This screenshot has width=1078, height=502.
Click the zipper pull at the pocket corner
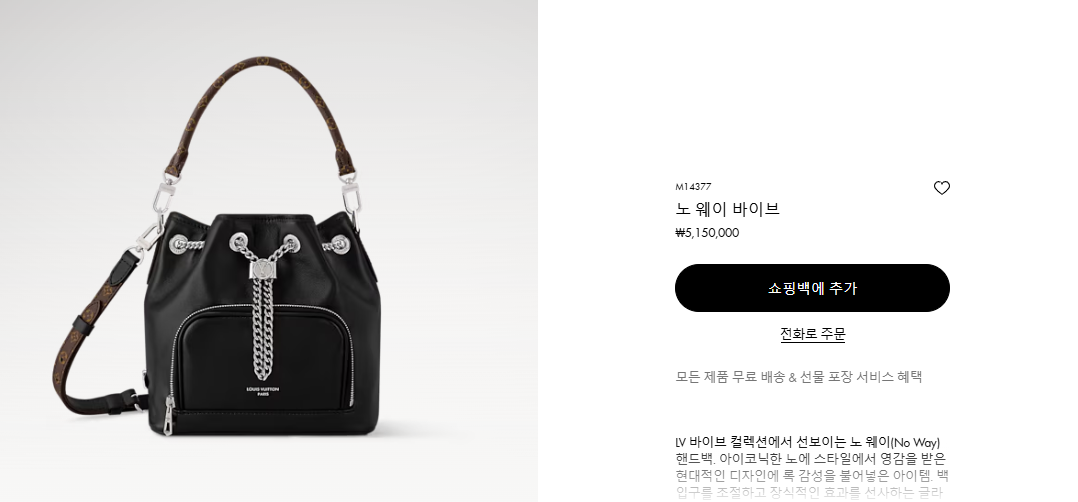[x=168, y=408]
